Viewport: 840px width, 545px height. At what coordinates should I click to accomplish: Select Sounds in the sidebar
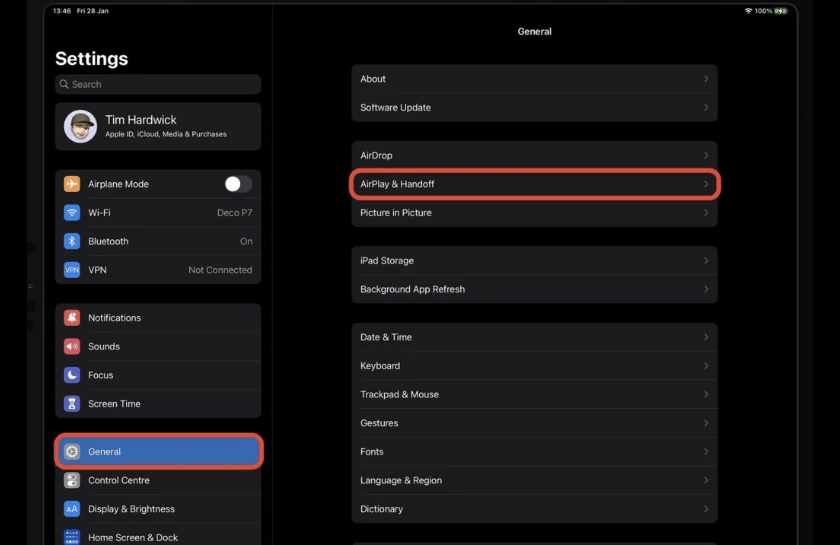coord(158,346)
